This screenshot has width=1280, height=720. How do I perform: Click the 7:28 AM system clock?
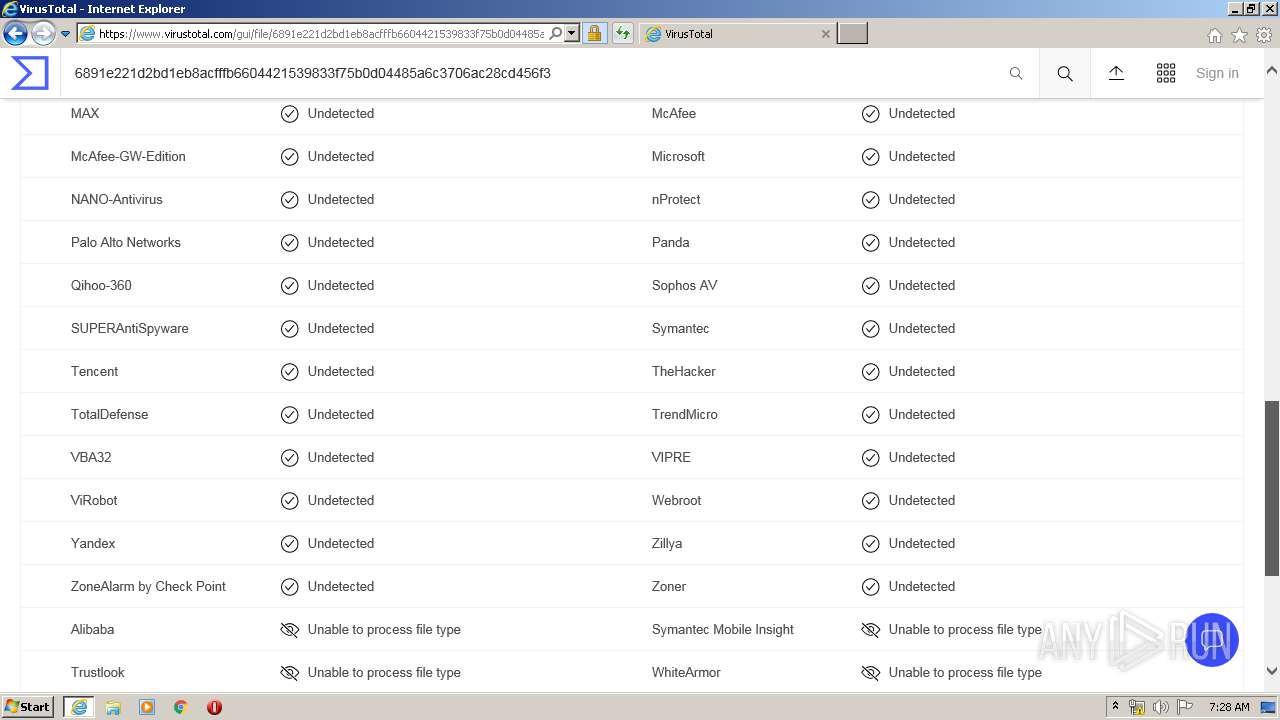click(x=1229, y=707)
